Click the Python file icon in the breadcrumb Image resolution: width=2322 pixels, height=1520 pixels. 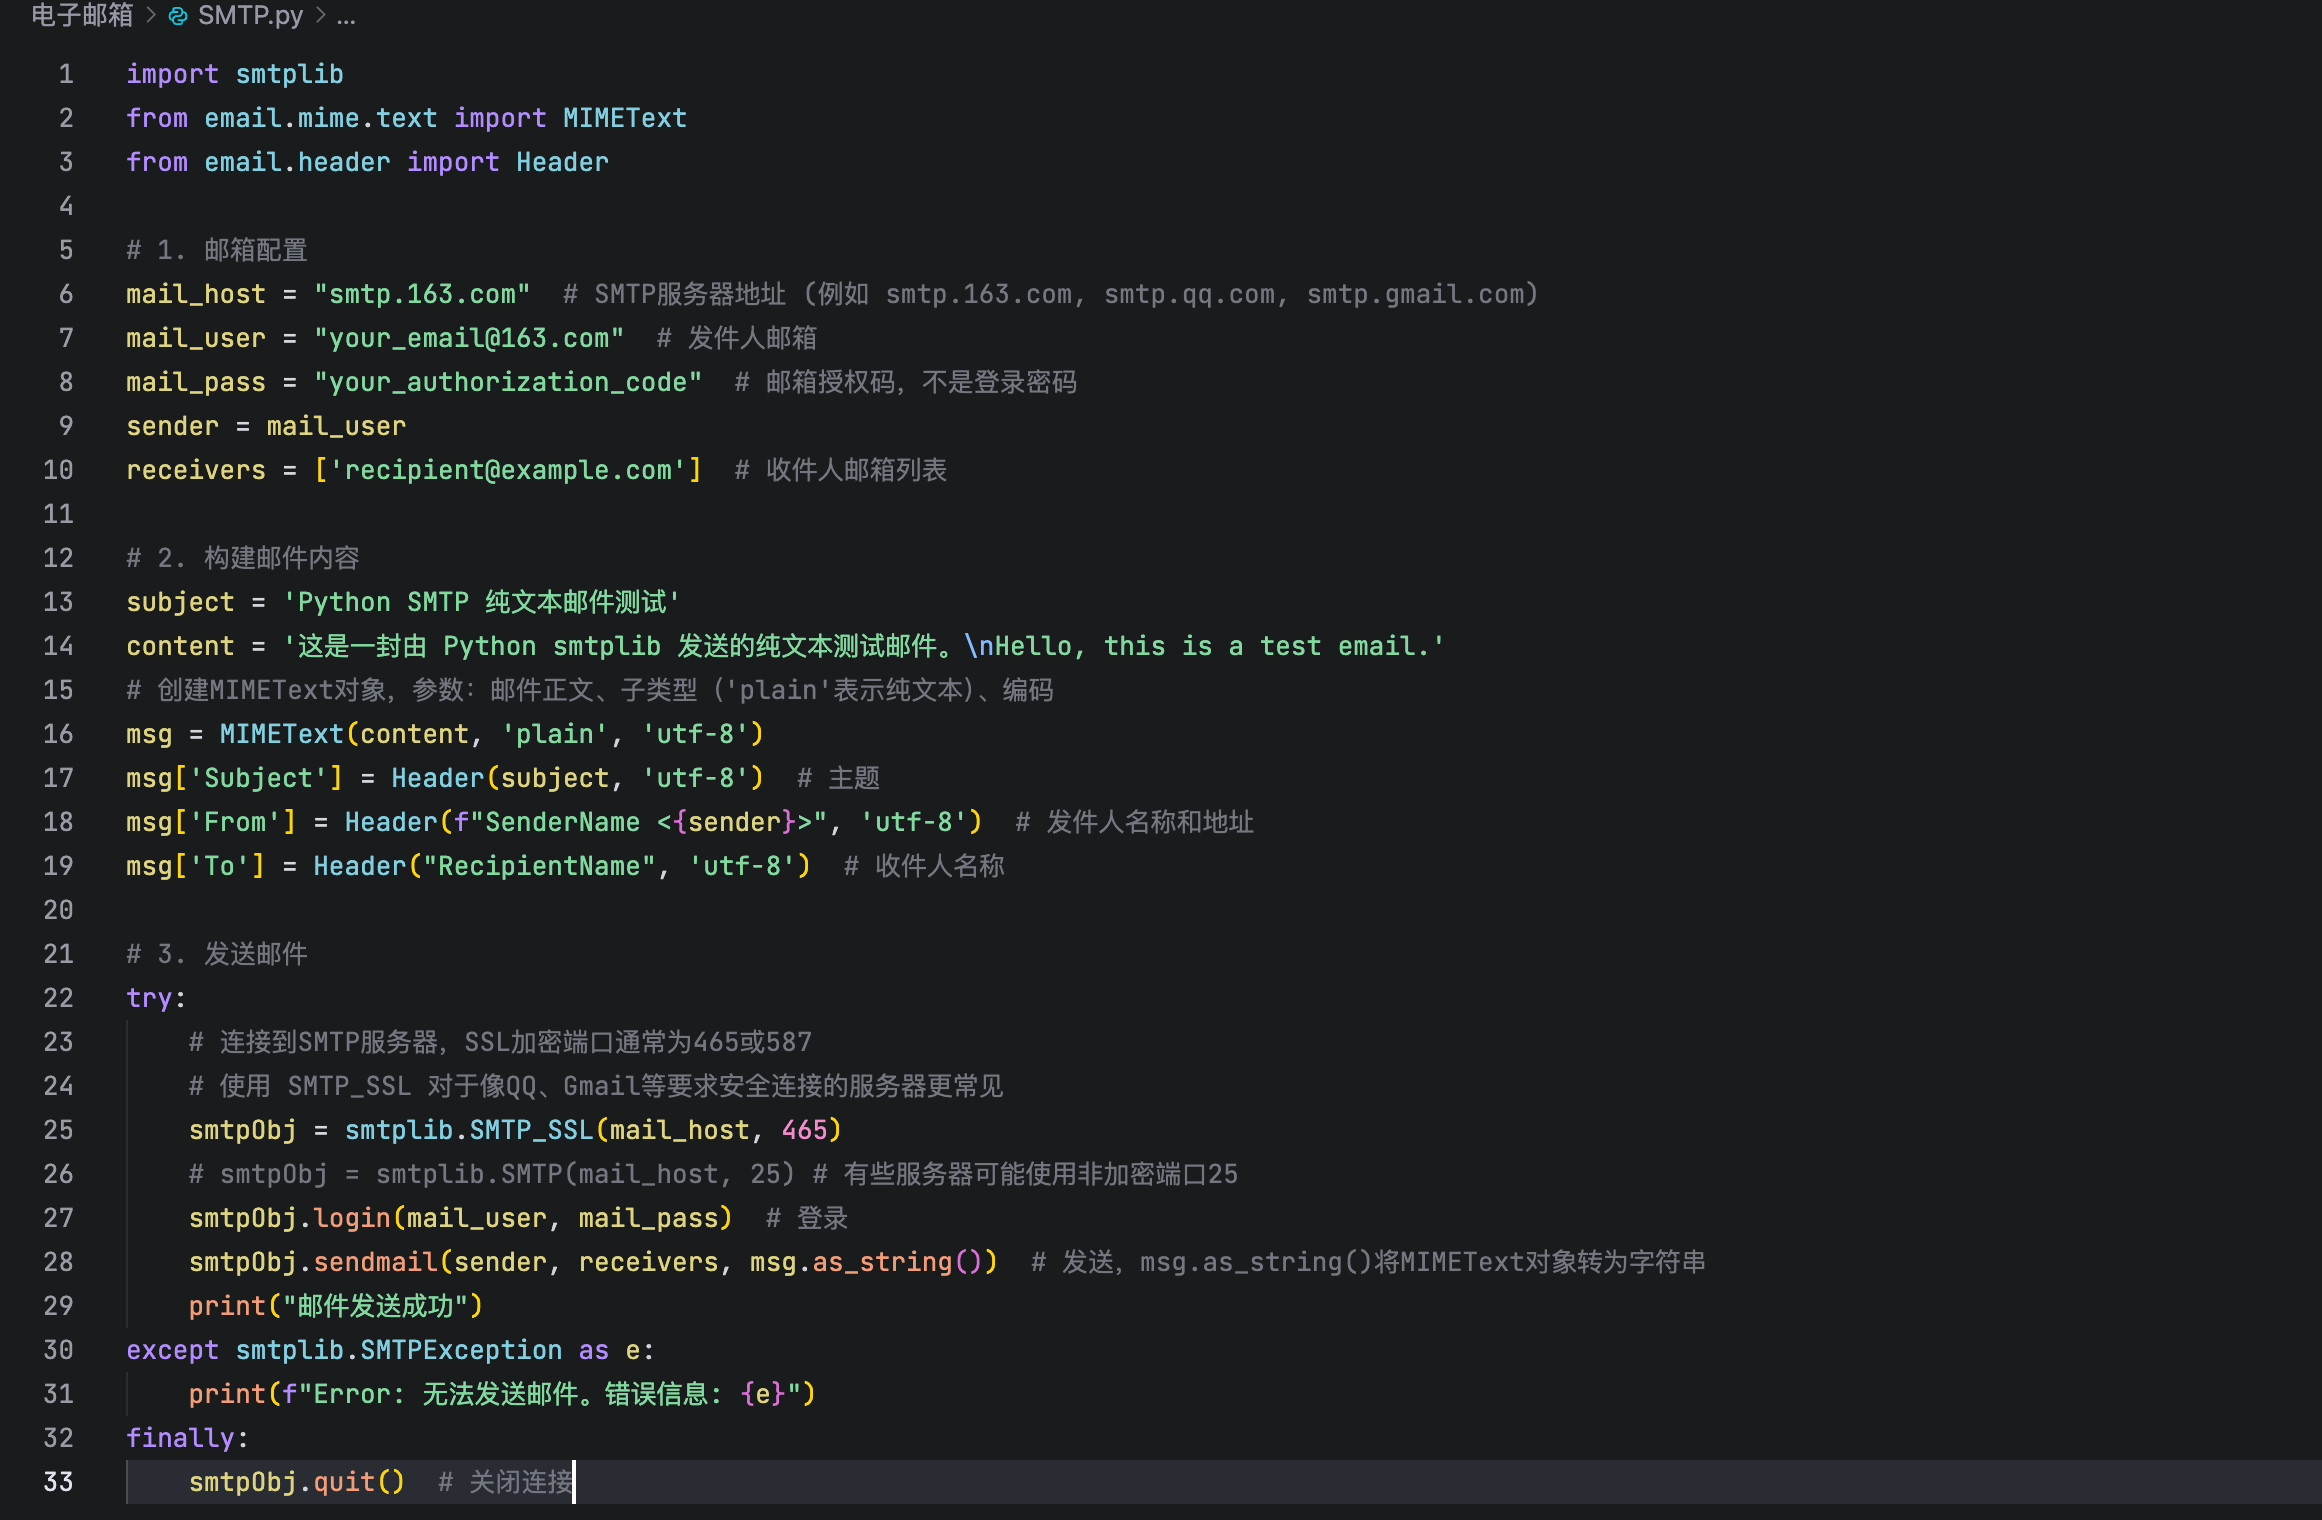tap(178, 17)
